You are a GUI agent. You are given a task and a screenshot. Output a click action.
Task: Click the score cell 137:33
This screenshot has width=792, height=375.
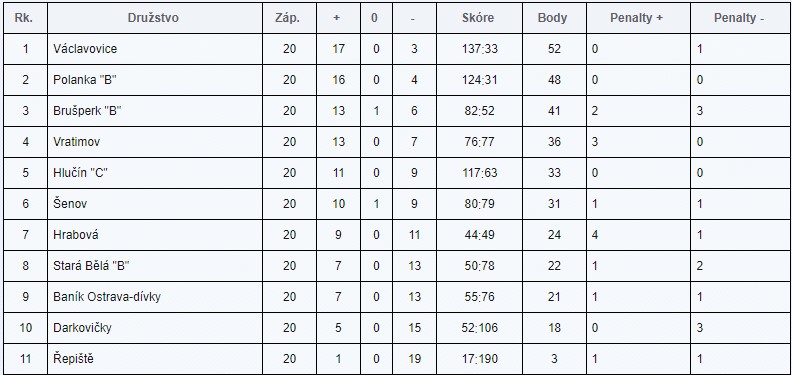click(479, 49)
